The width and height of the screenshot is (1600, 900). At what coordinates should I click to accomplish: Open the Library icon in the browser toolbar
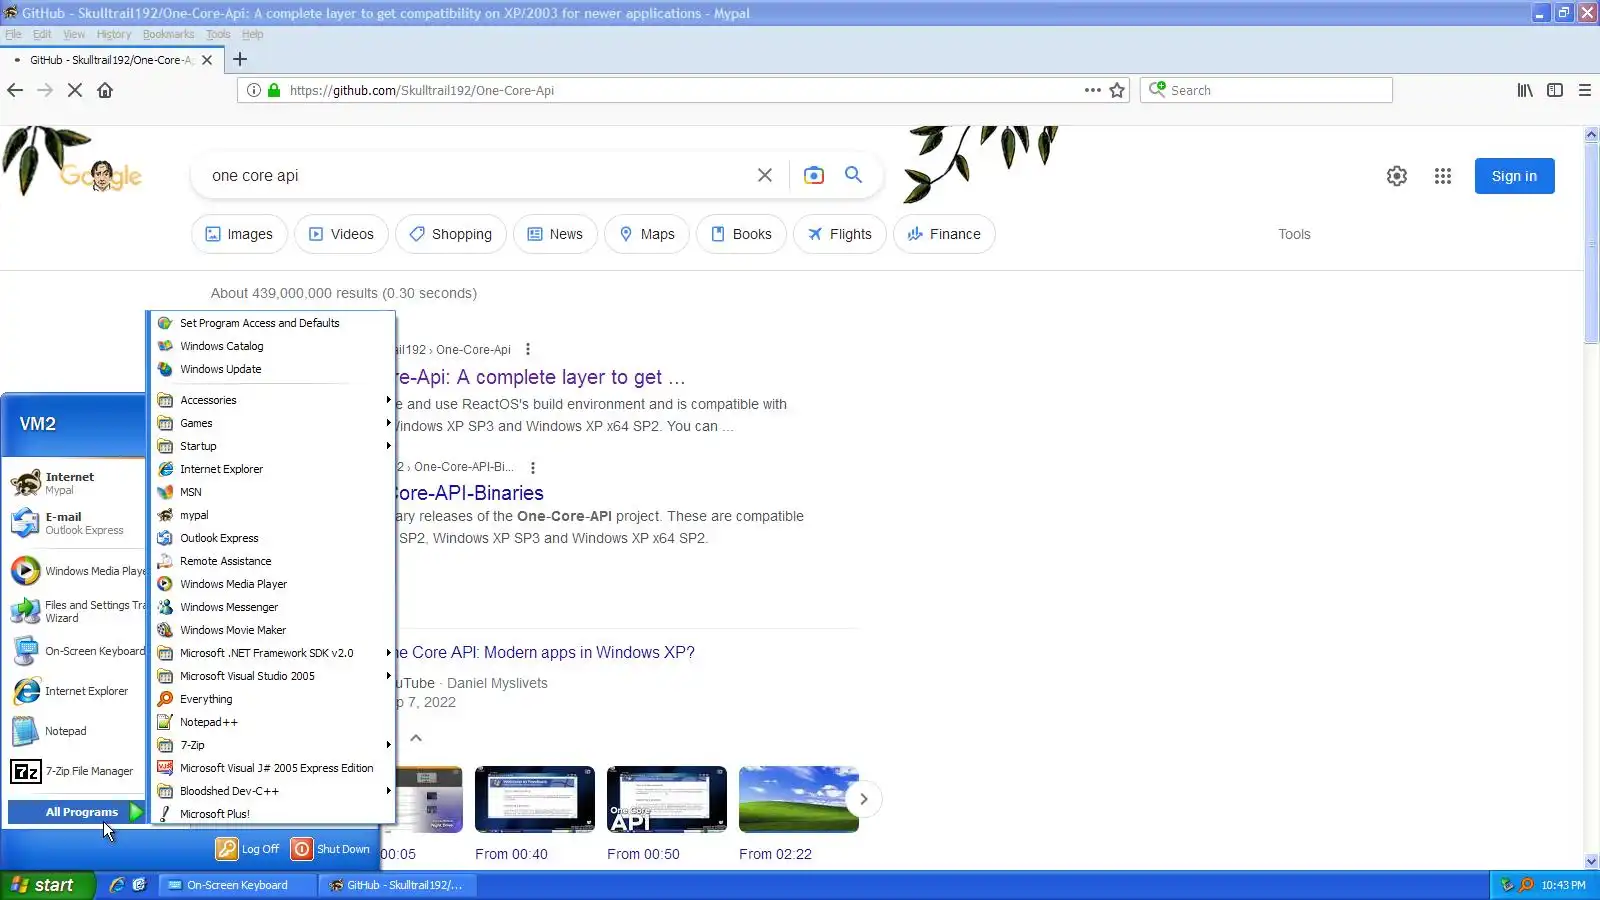1525,90
